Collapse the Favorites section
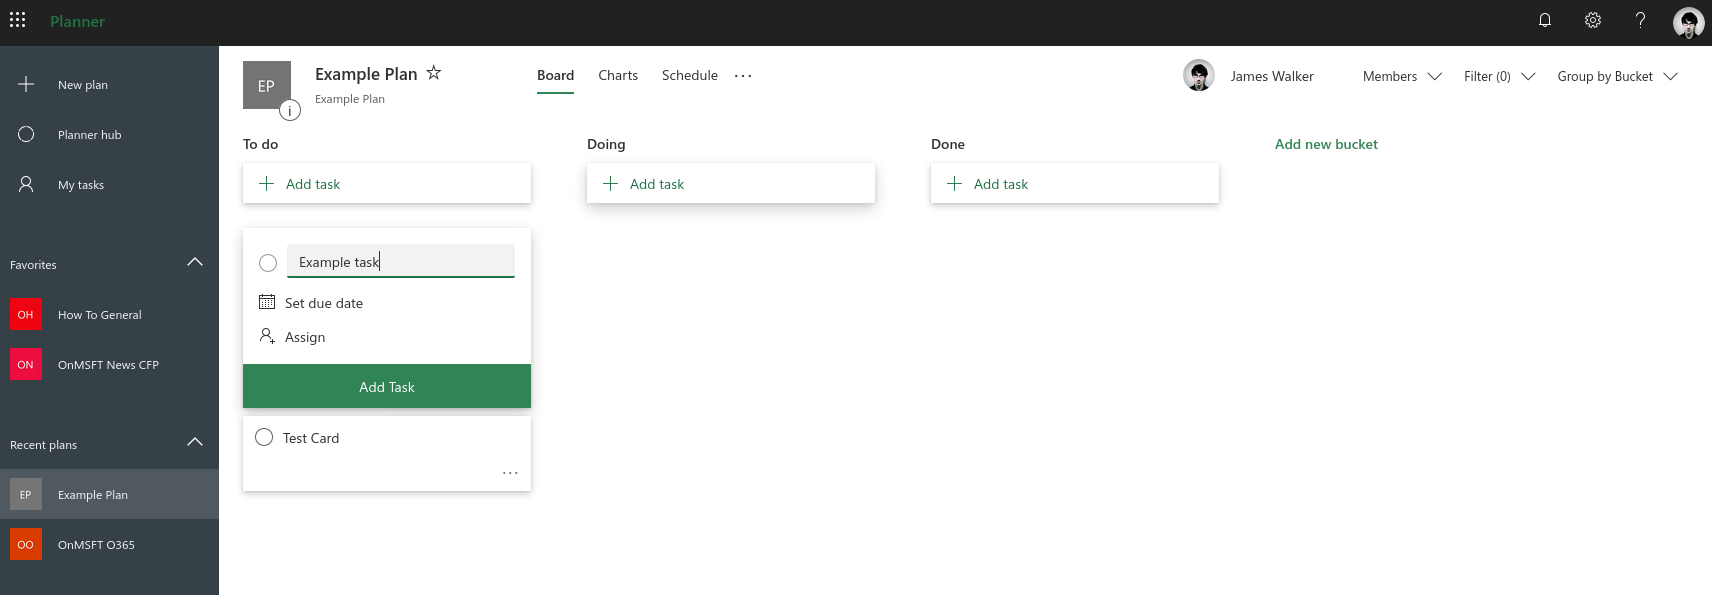This screenshot has width=1712, height=595. (x=195, y=262)
